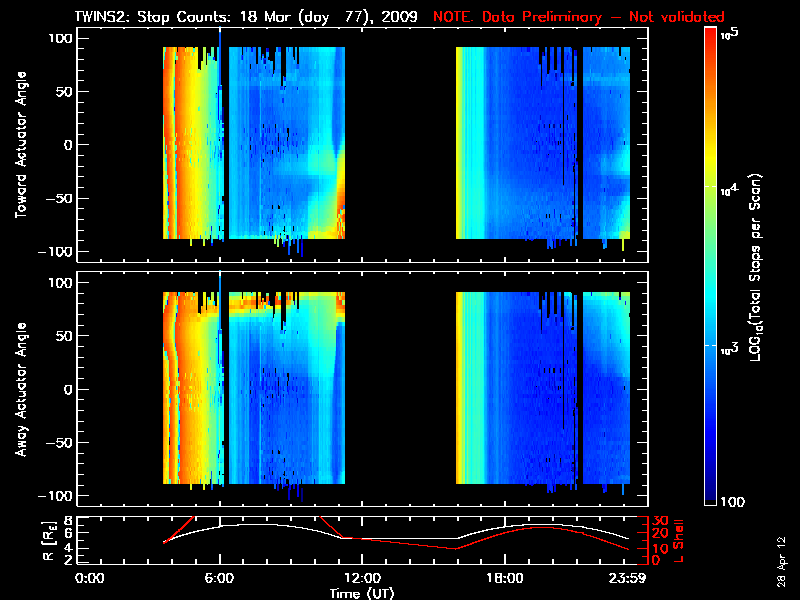Select the 100 tick label on Toward panel

tap(60, 38)
